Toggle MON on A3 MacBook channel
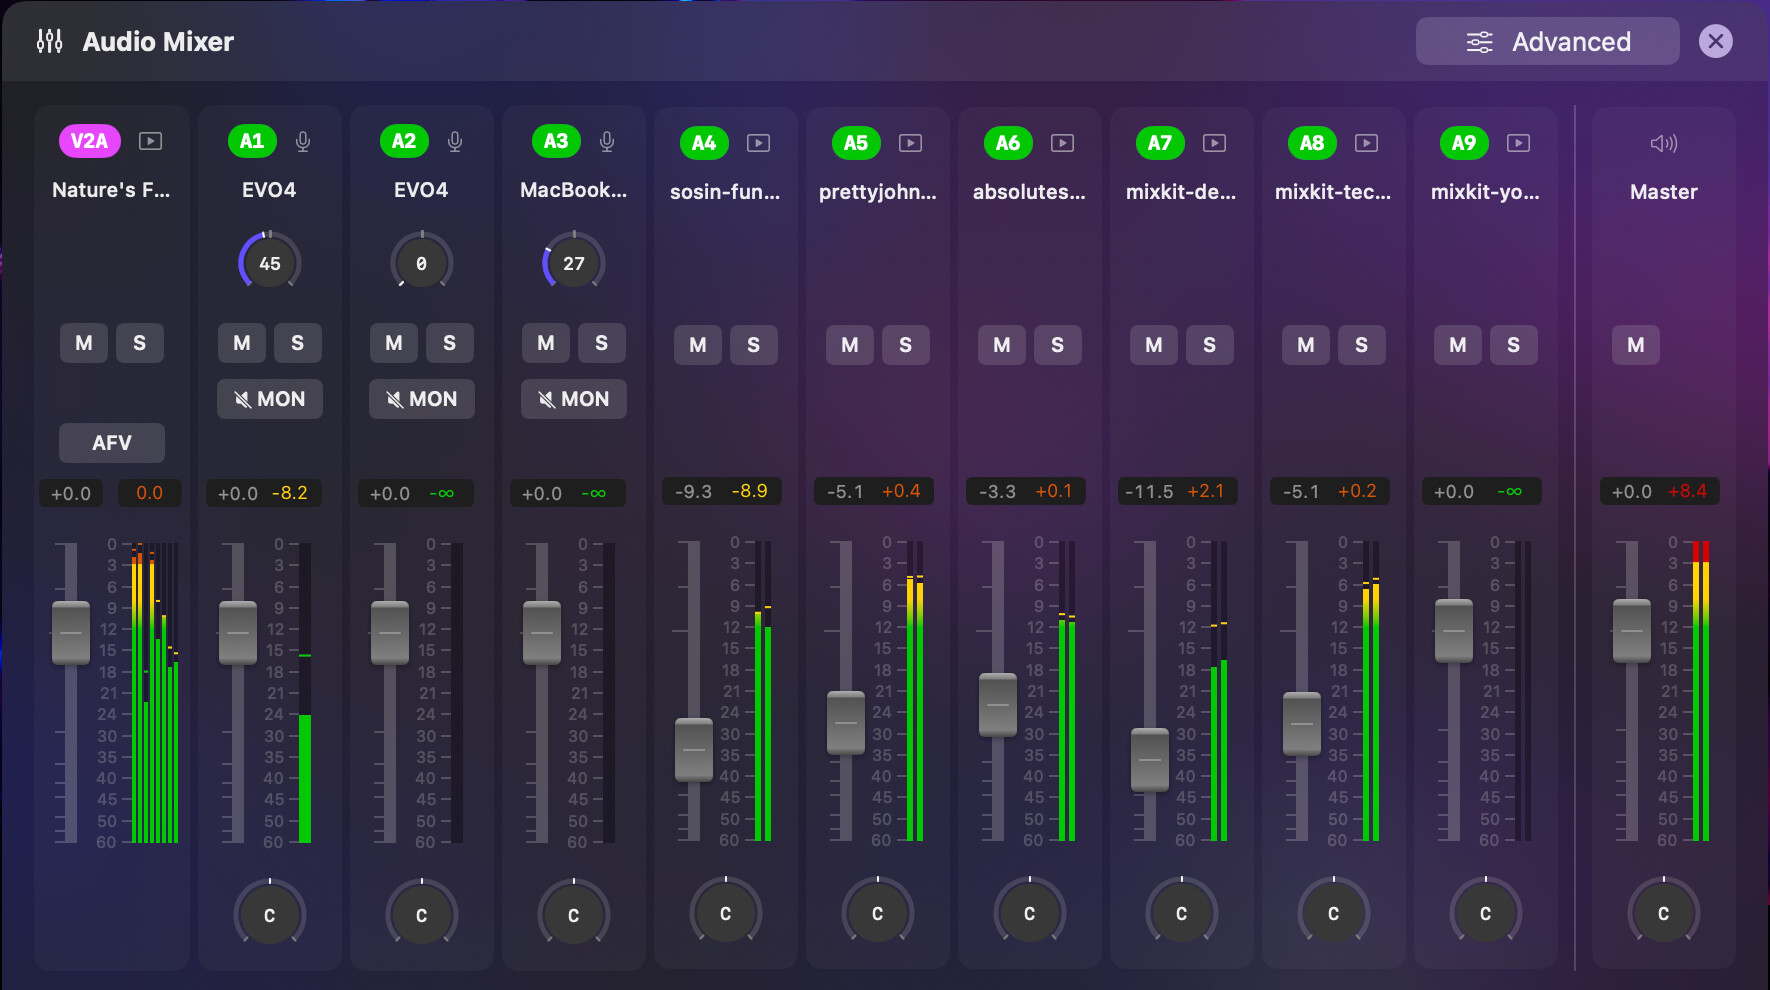 574,399
